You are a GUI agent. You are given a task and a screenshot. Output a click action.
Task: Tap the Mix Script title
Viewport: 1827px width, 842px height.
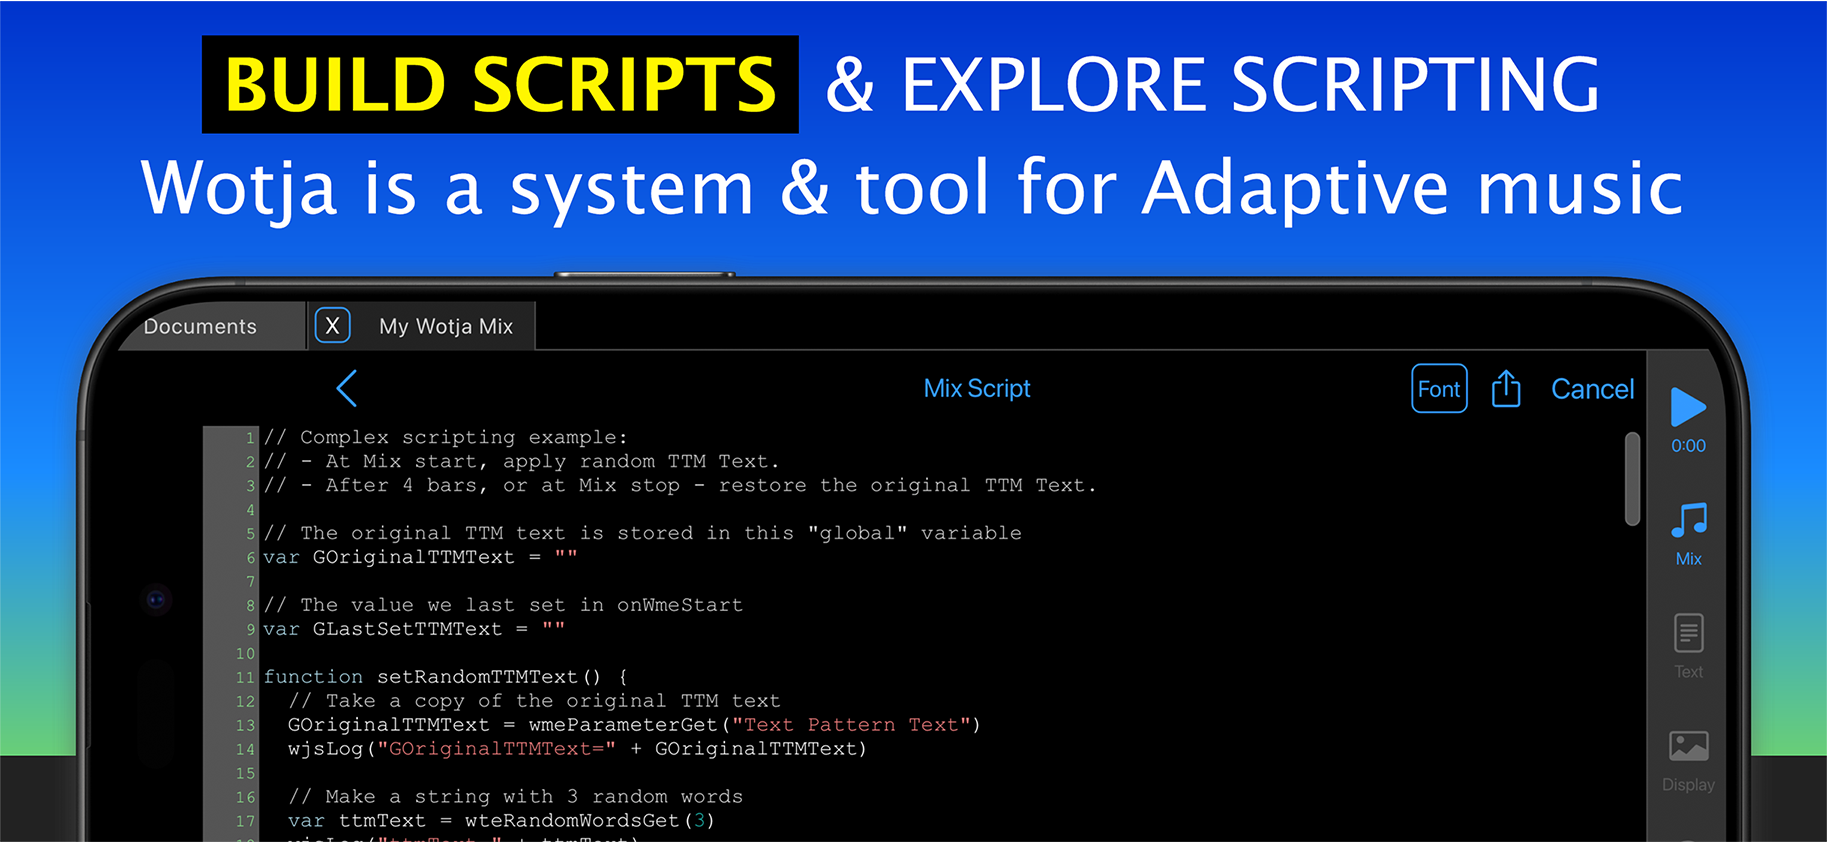click(976, 389)
